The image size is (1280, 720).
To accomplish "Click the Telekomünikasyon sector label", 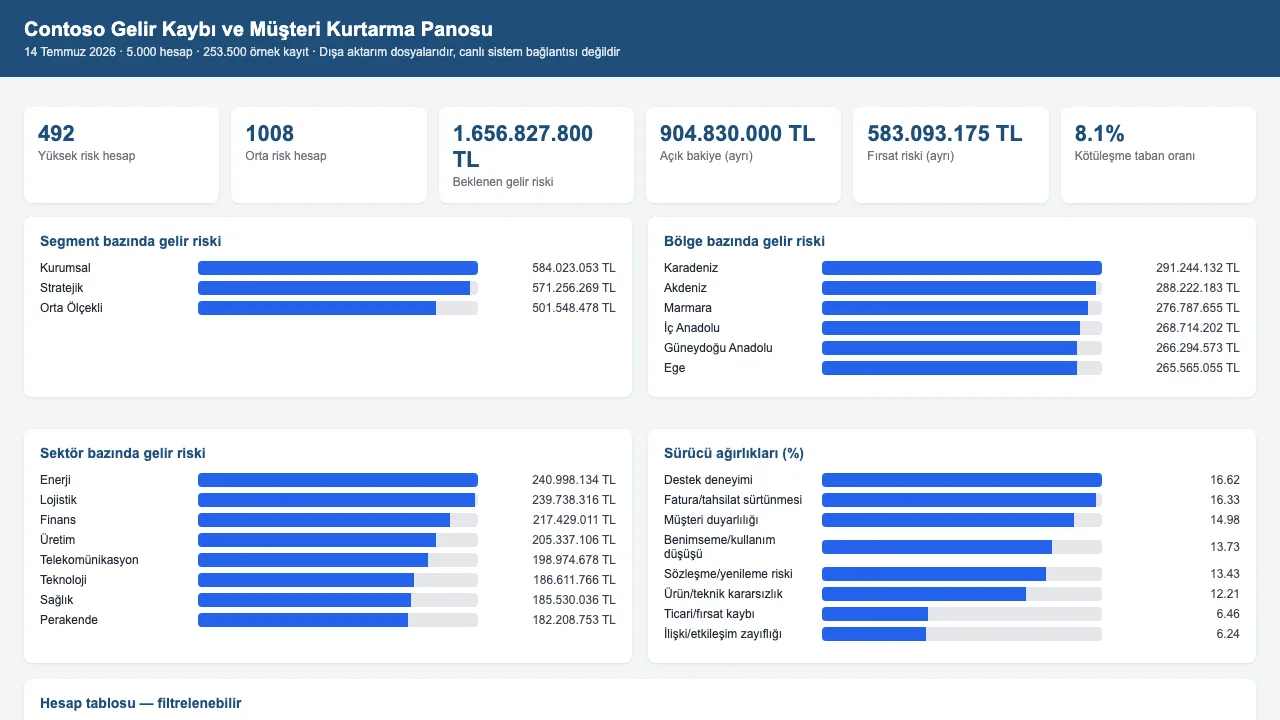I will (x=89, y=560).
